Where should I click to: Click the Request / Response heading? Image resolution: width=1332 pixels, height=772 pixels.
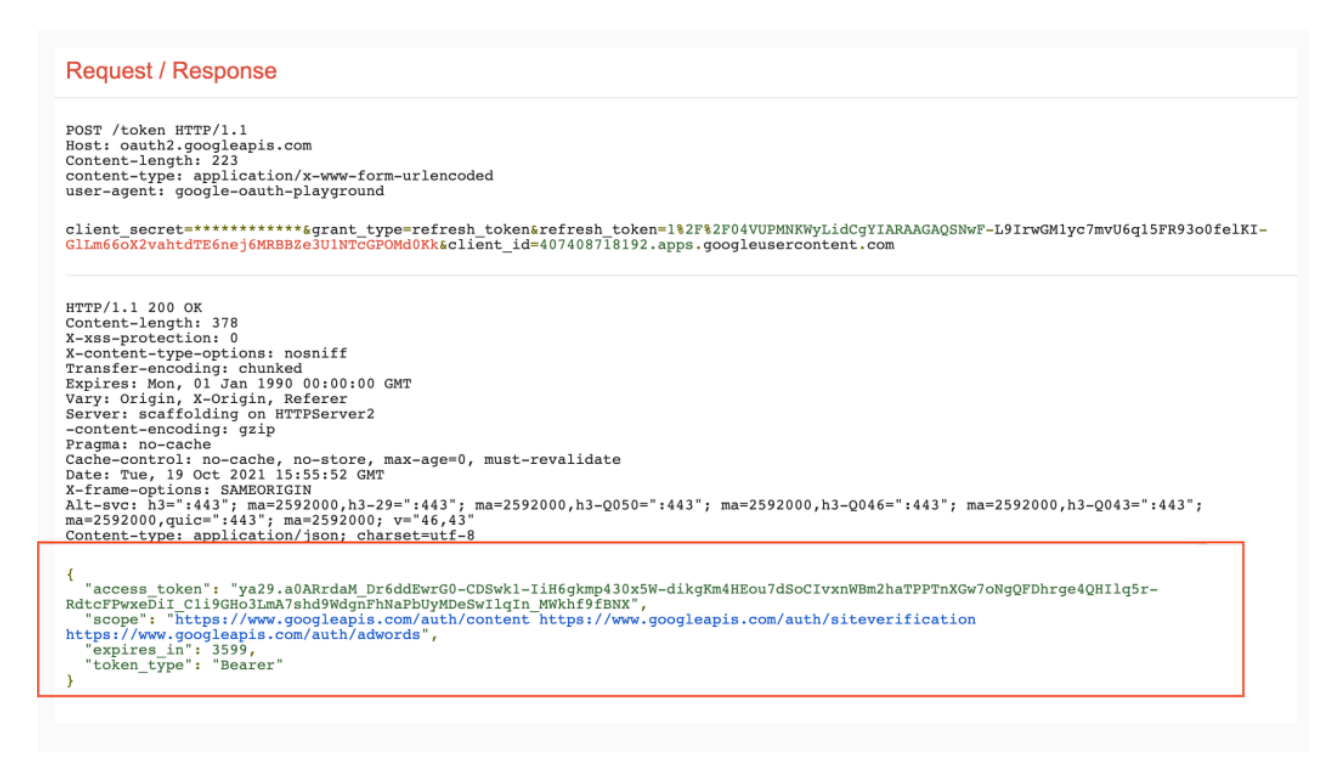pos(171,71)
